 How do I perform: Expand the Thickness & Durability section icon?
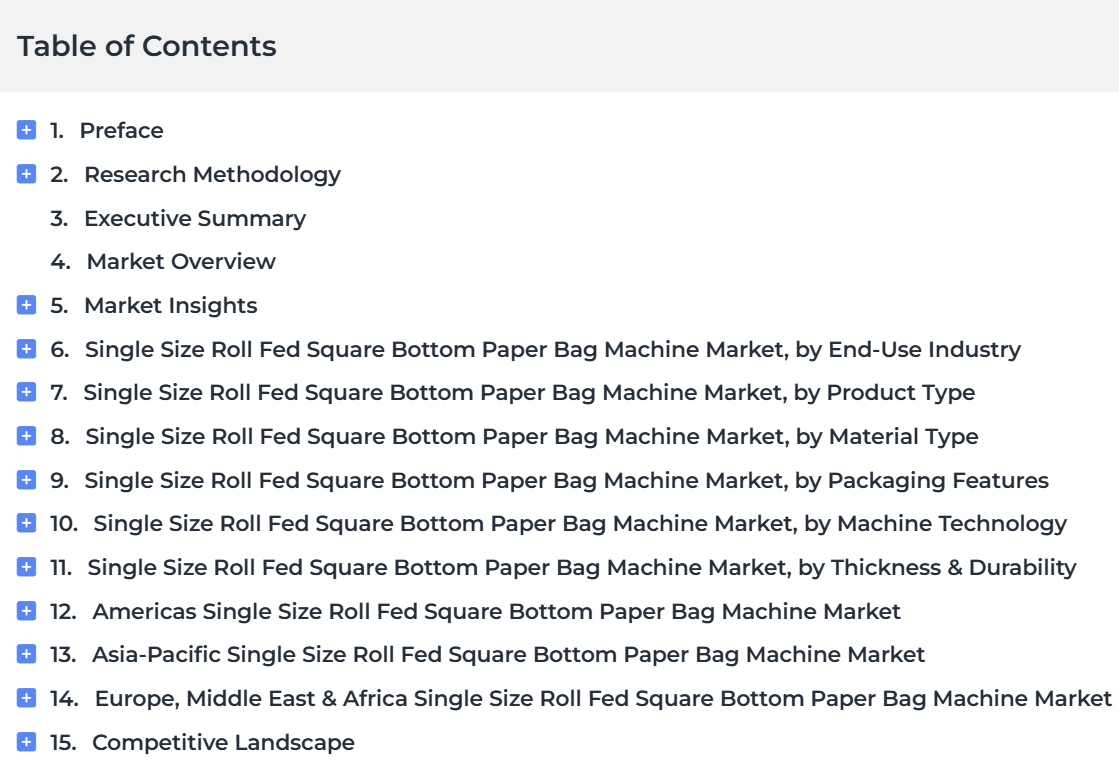pos(26,567)
